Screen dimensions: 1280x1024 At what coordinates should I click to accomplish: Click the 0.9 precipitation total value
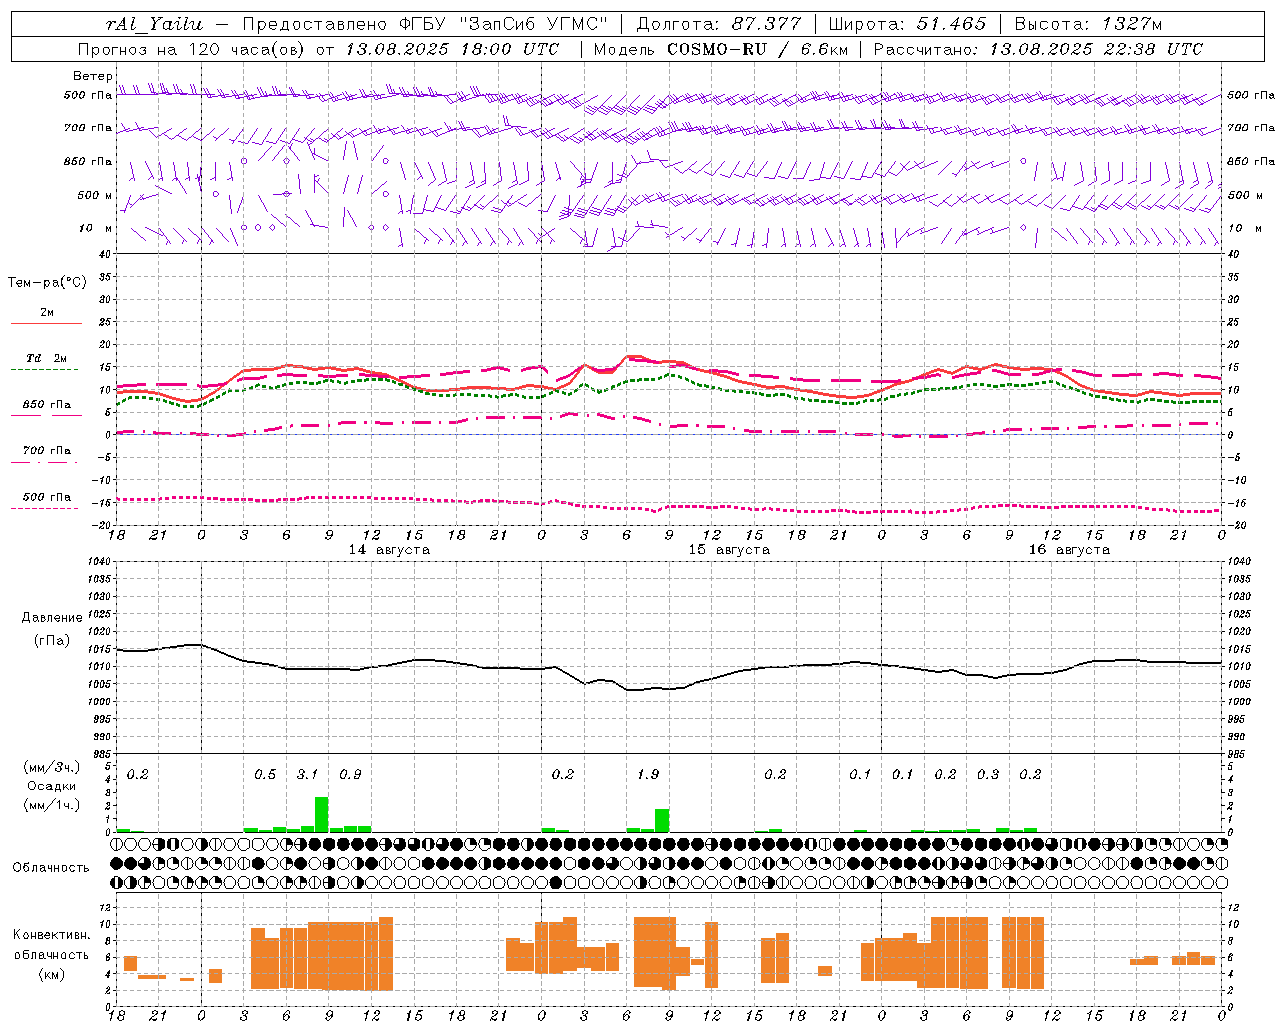pos(350,774)
